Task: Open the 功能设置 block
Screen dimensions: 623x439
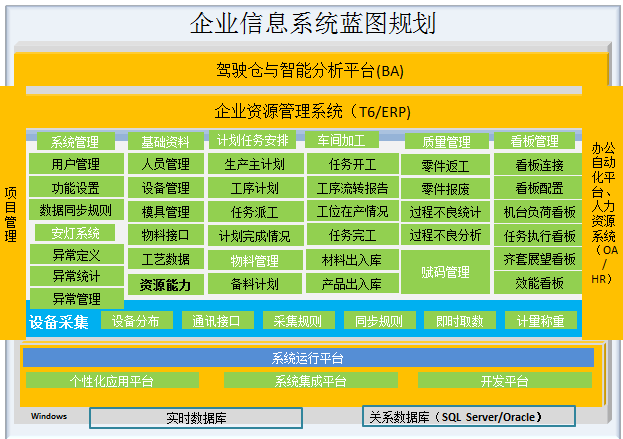Action: pyautogui.click(x=76, y=187)
